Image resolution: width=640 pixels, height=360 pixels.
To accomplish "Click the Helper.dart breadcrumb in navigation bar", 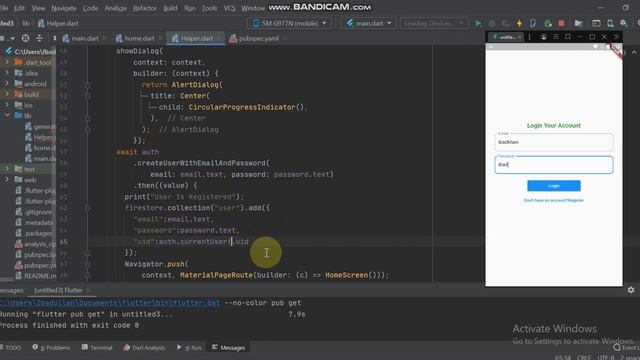I will (x=58, y=23).
